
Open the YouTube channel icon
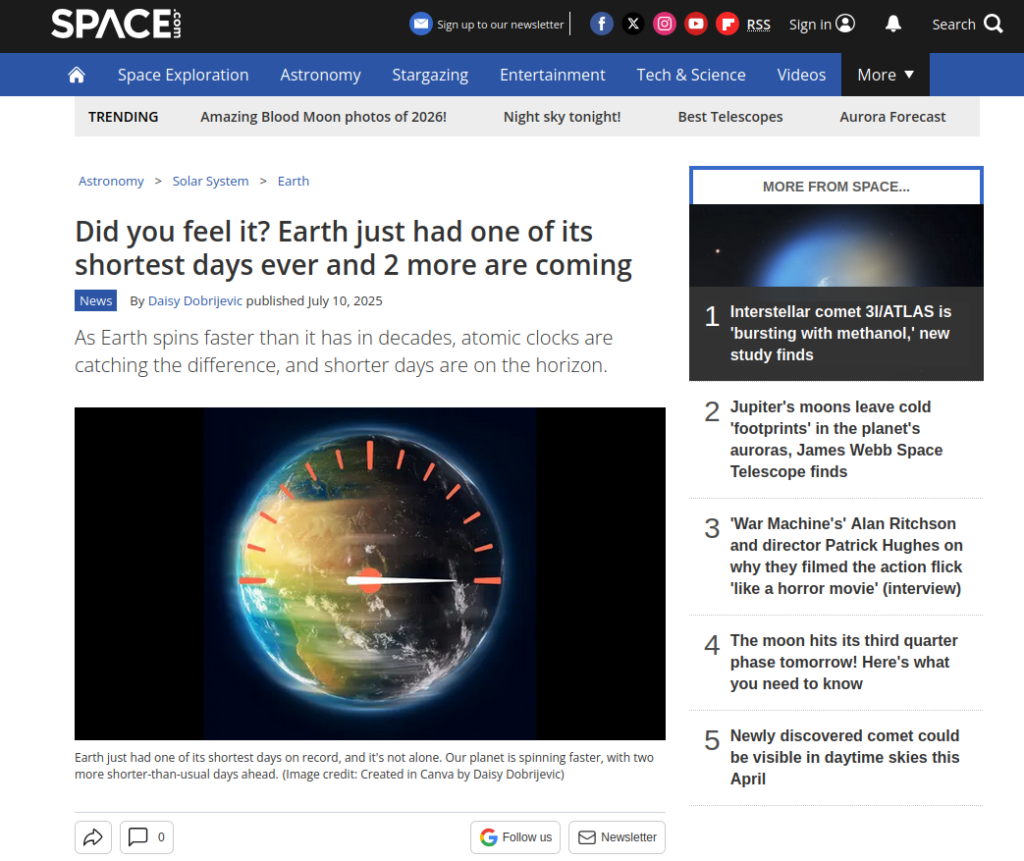tap(696, 24)
